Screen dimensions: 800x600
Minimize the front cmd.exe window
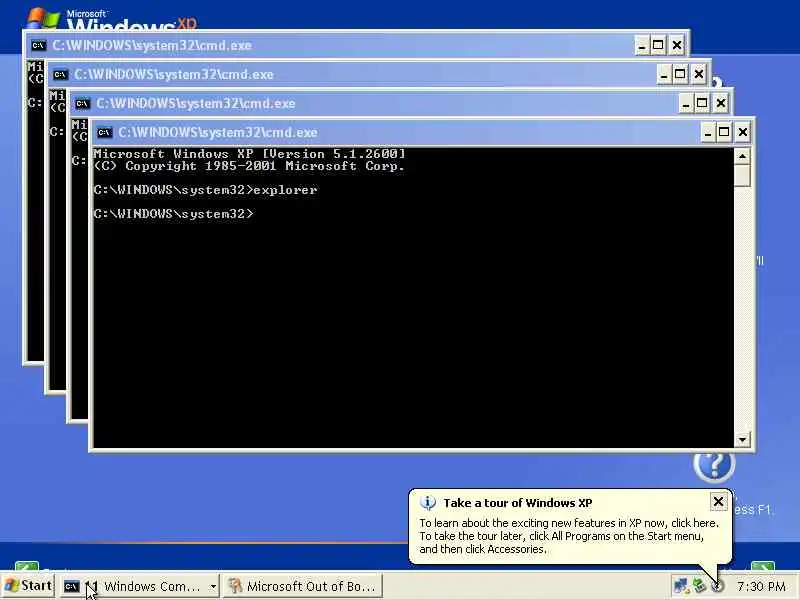coord(707,133)
